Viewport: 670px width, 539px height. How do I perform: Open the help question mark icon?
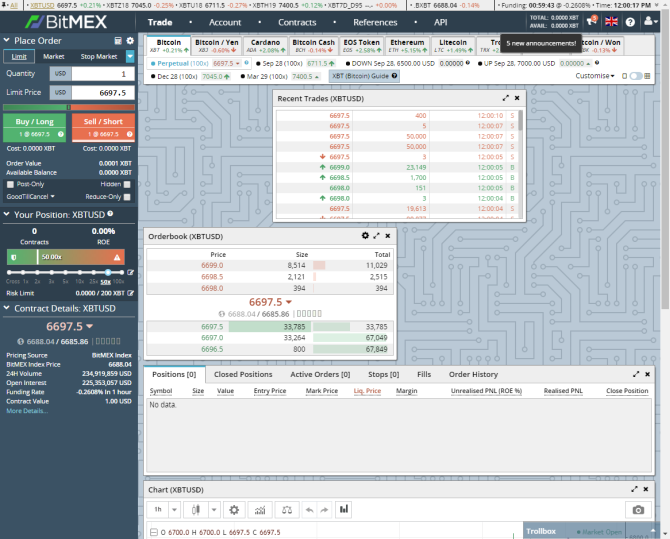click(630, 22)
